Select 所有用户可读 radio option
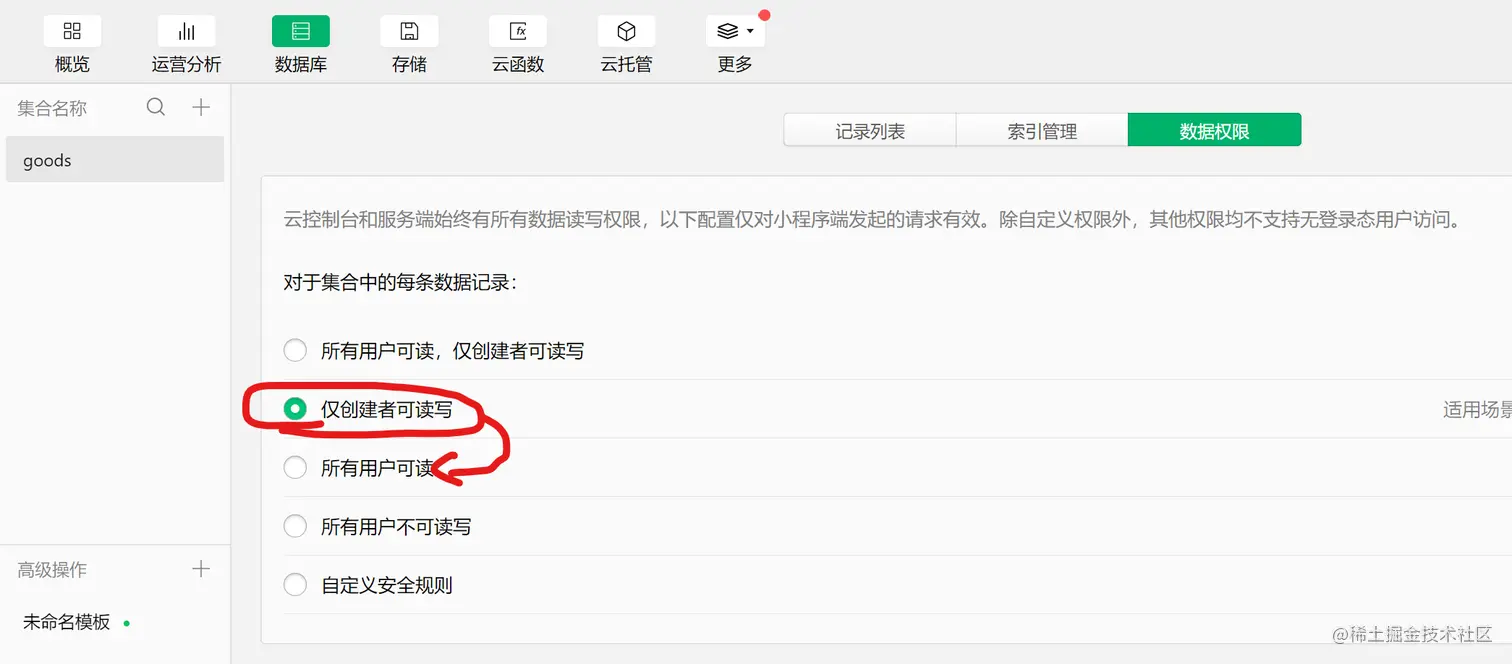Screen dimensions: 1512x664 tap(295, 468)
